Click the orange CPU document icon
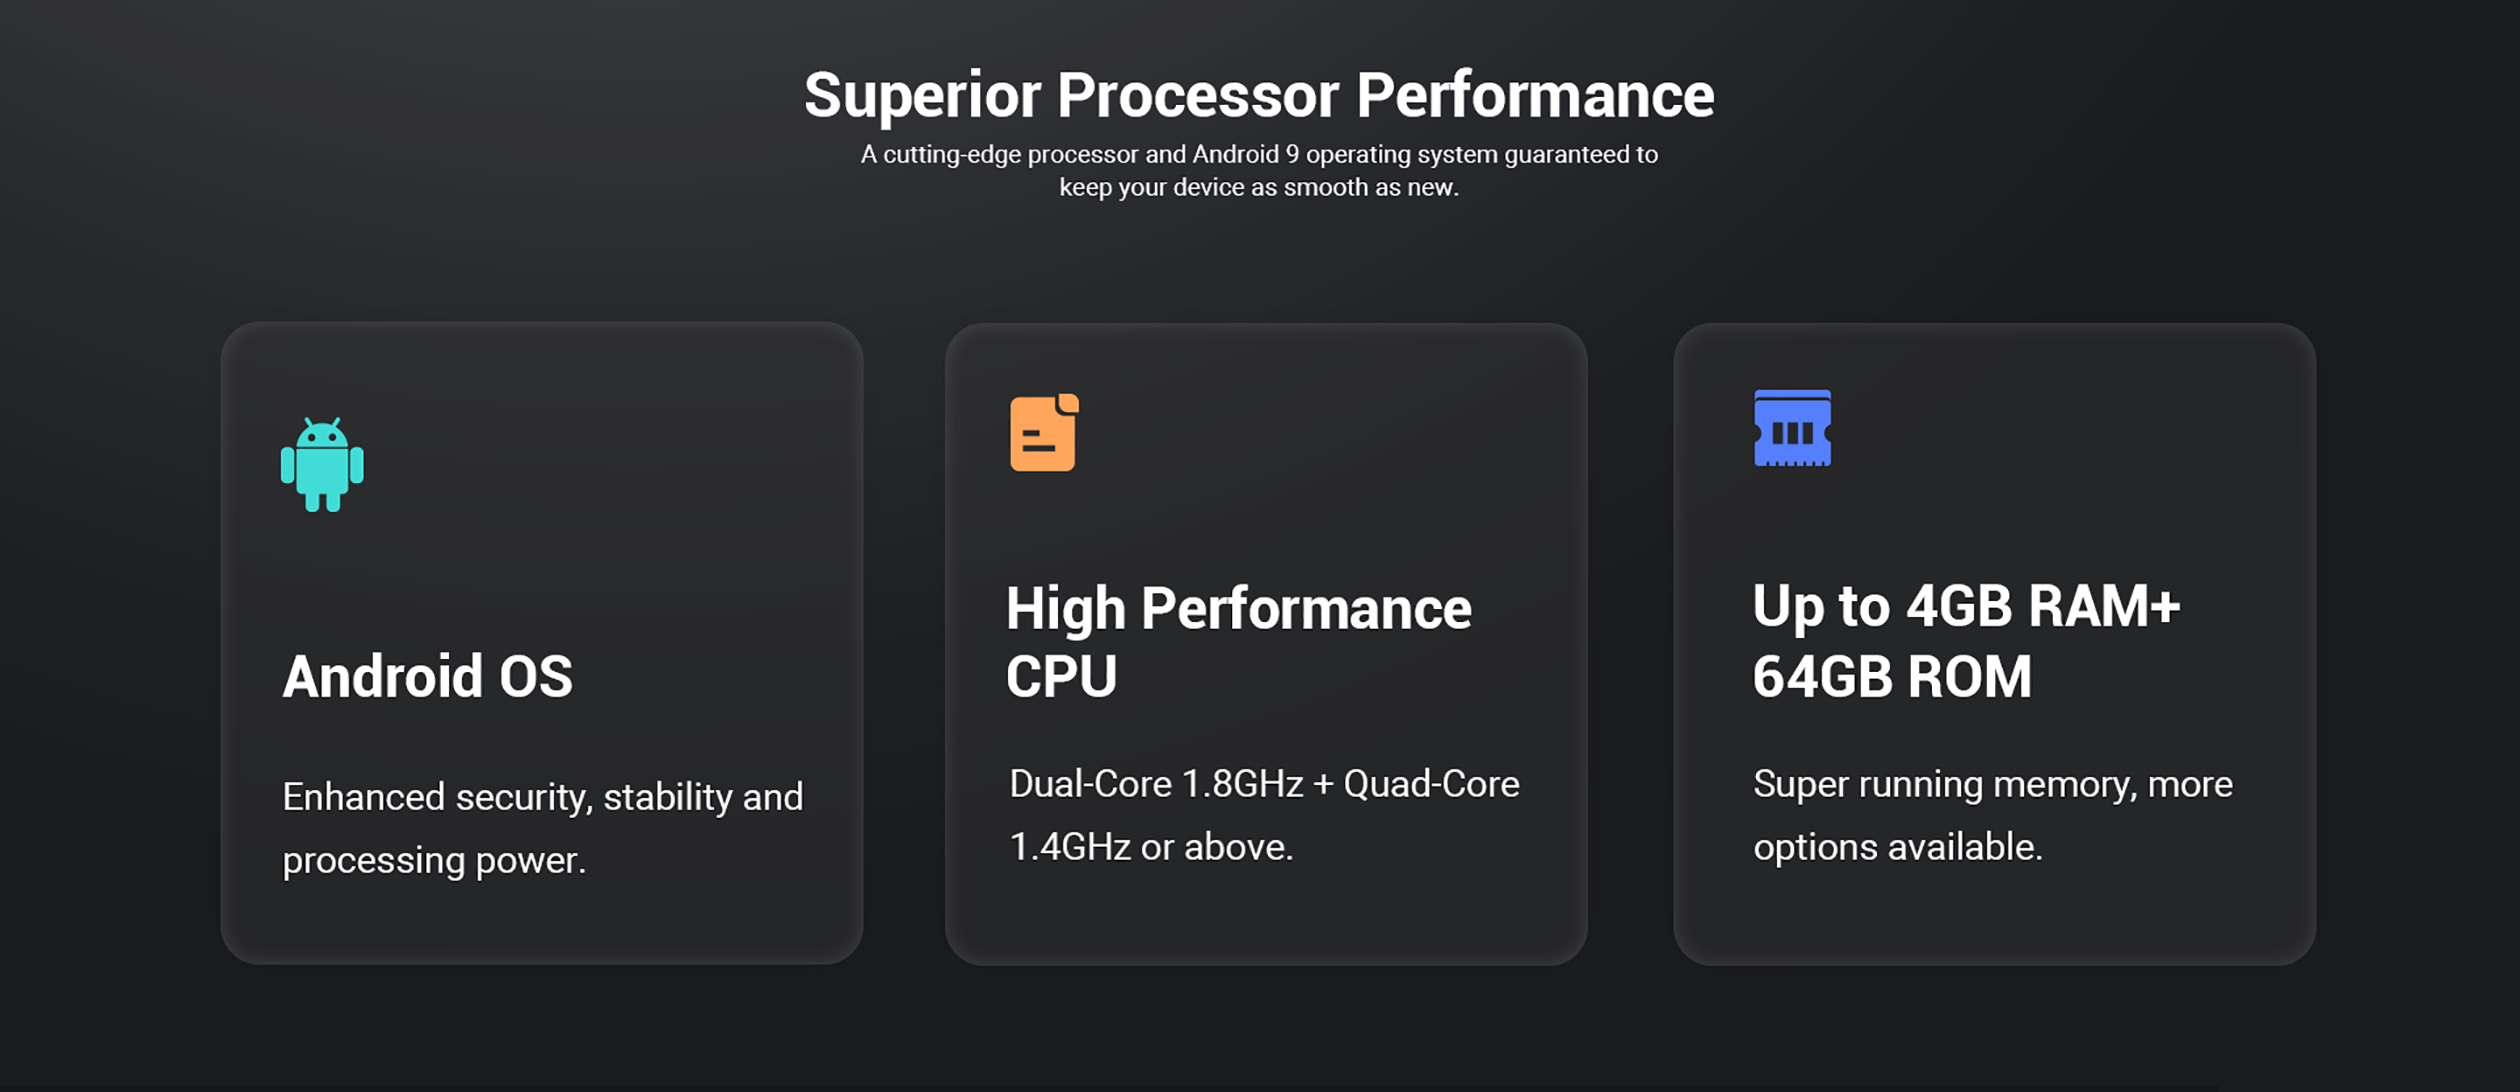This screenshot has width=2520, height=1092. tap(1044, 432)
